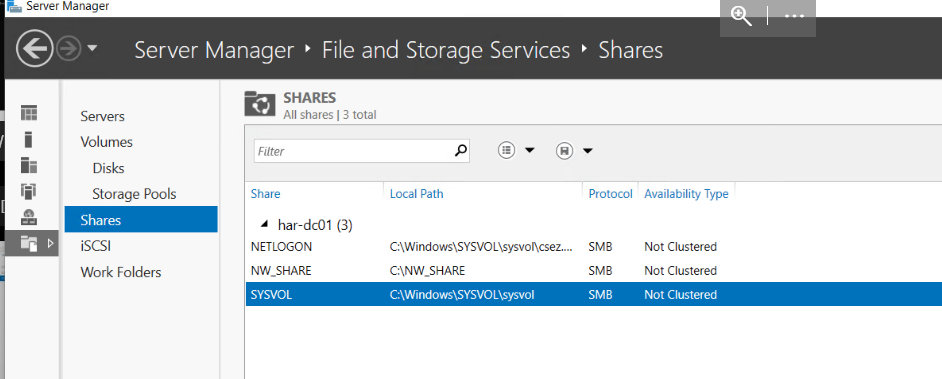Open the Storage Pools page
The image size is (942, 379).
134,194
